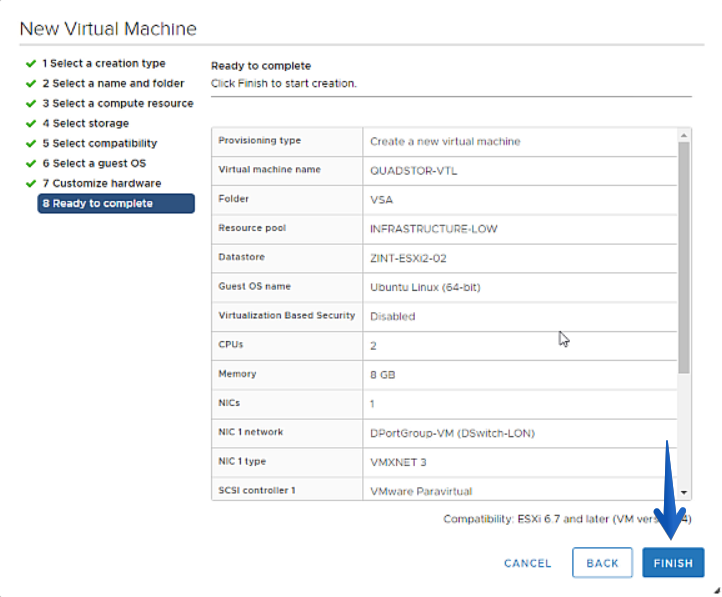Screen dimensions: 722x597
Task: Open step 2 Select a name and folder
Action: tap(113, 83)
